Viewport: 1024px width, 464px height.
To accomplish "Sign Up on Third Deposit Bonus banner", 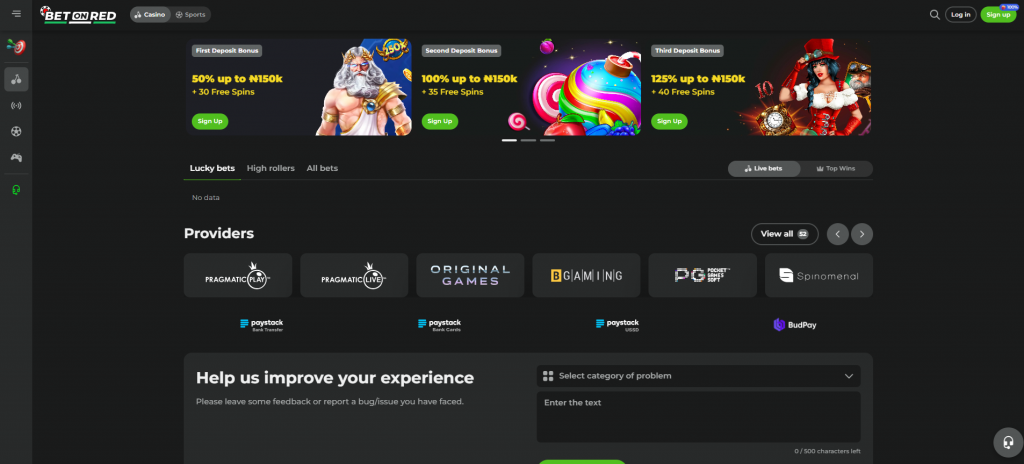I will coord(669,121).
